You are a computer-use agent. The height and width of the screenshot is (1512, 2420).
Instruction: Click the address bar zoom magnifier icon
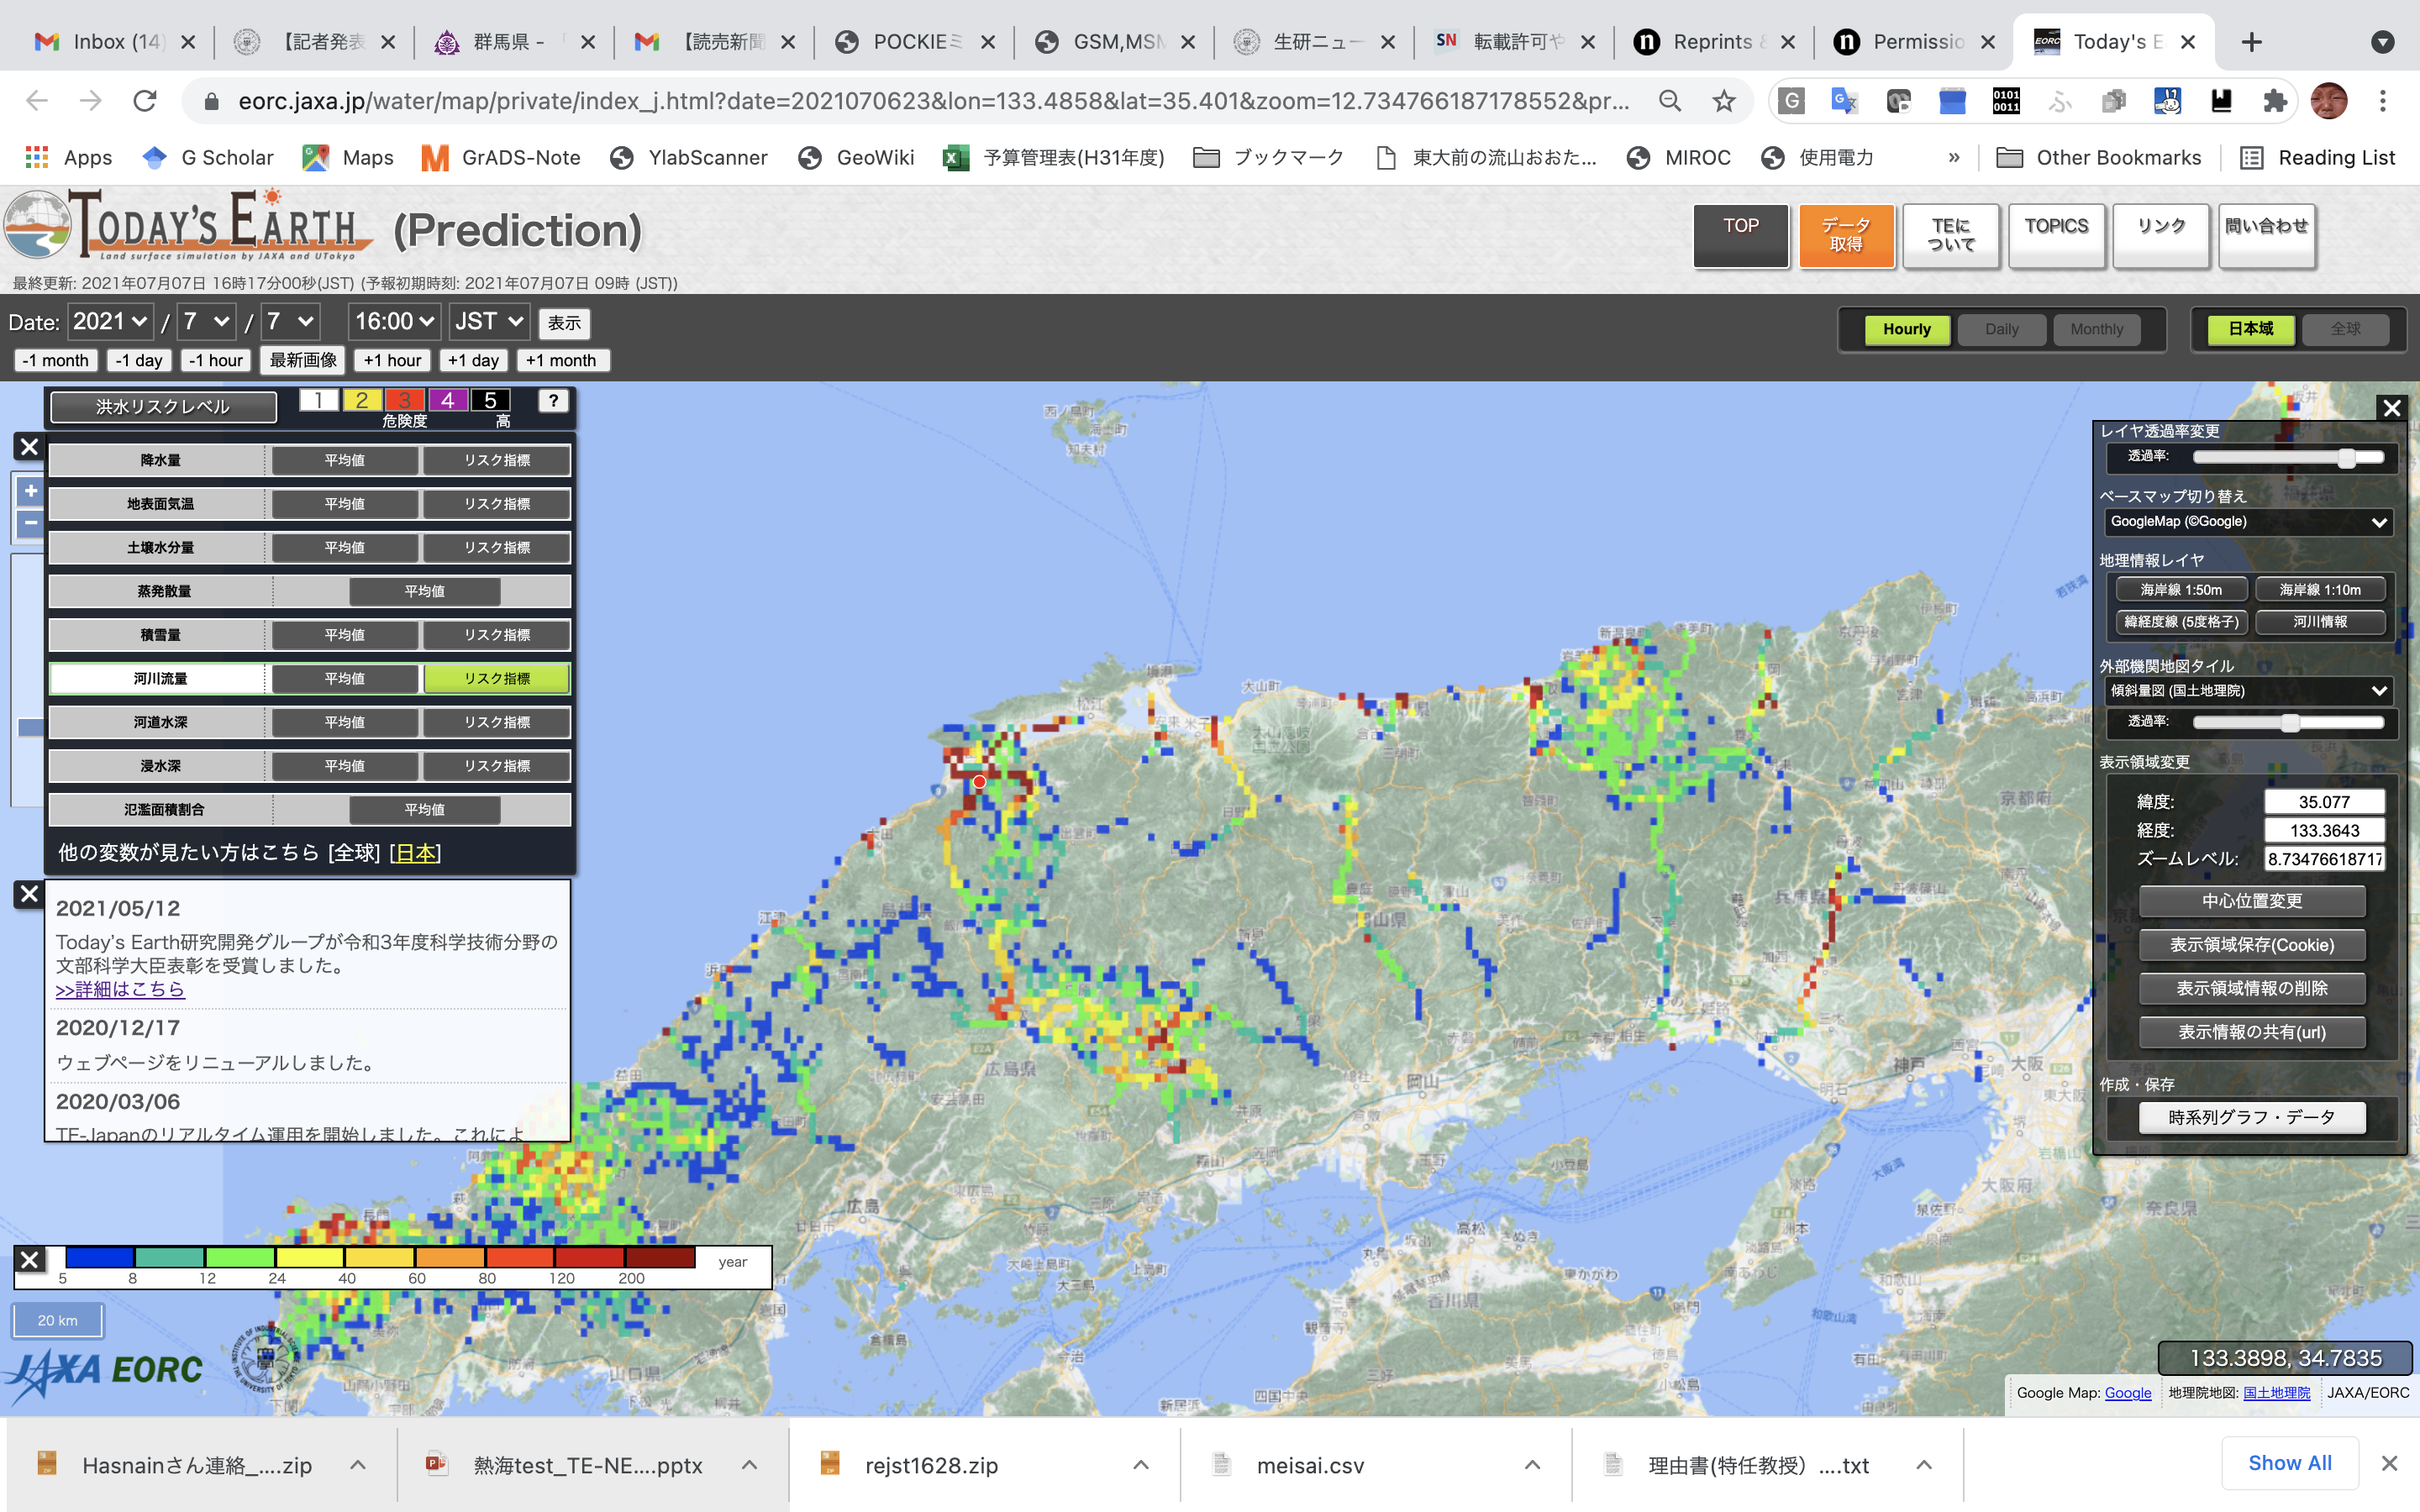pos(1669,100)
